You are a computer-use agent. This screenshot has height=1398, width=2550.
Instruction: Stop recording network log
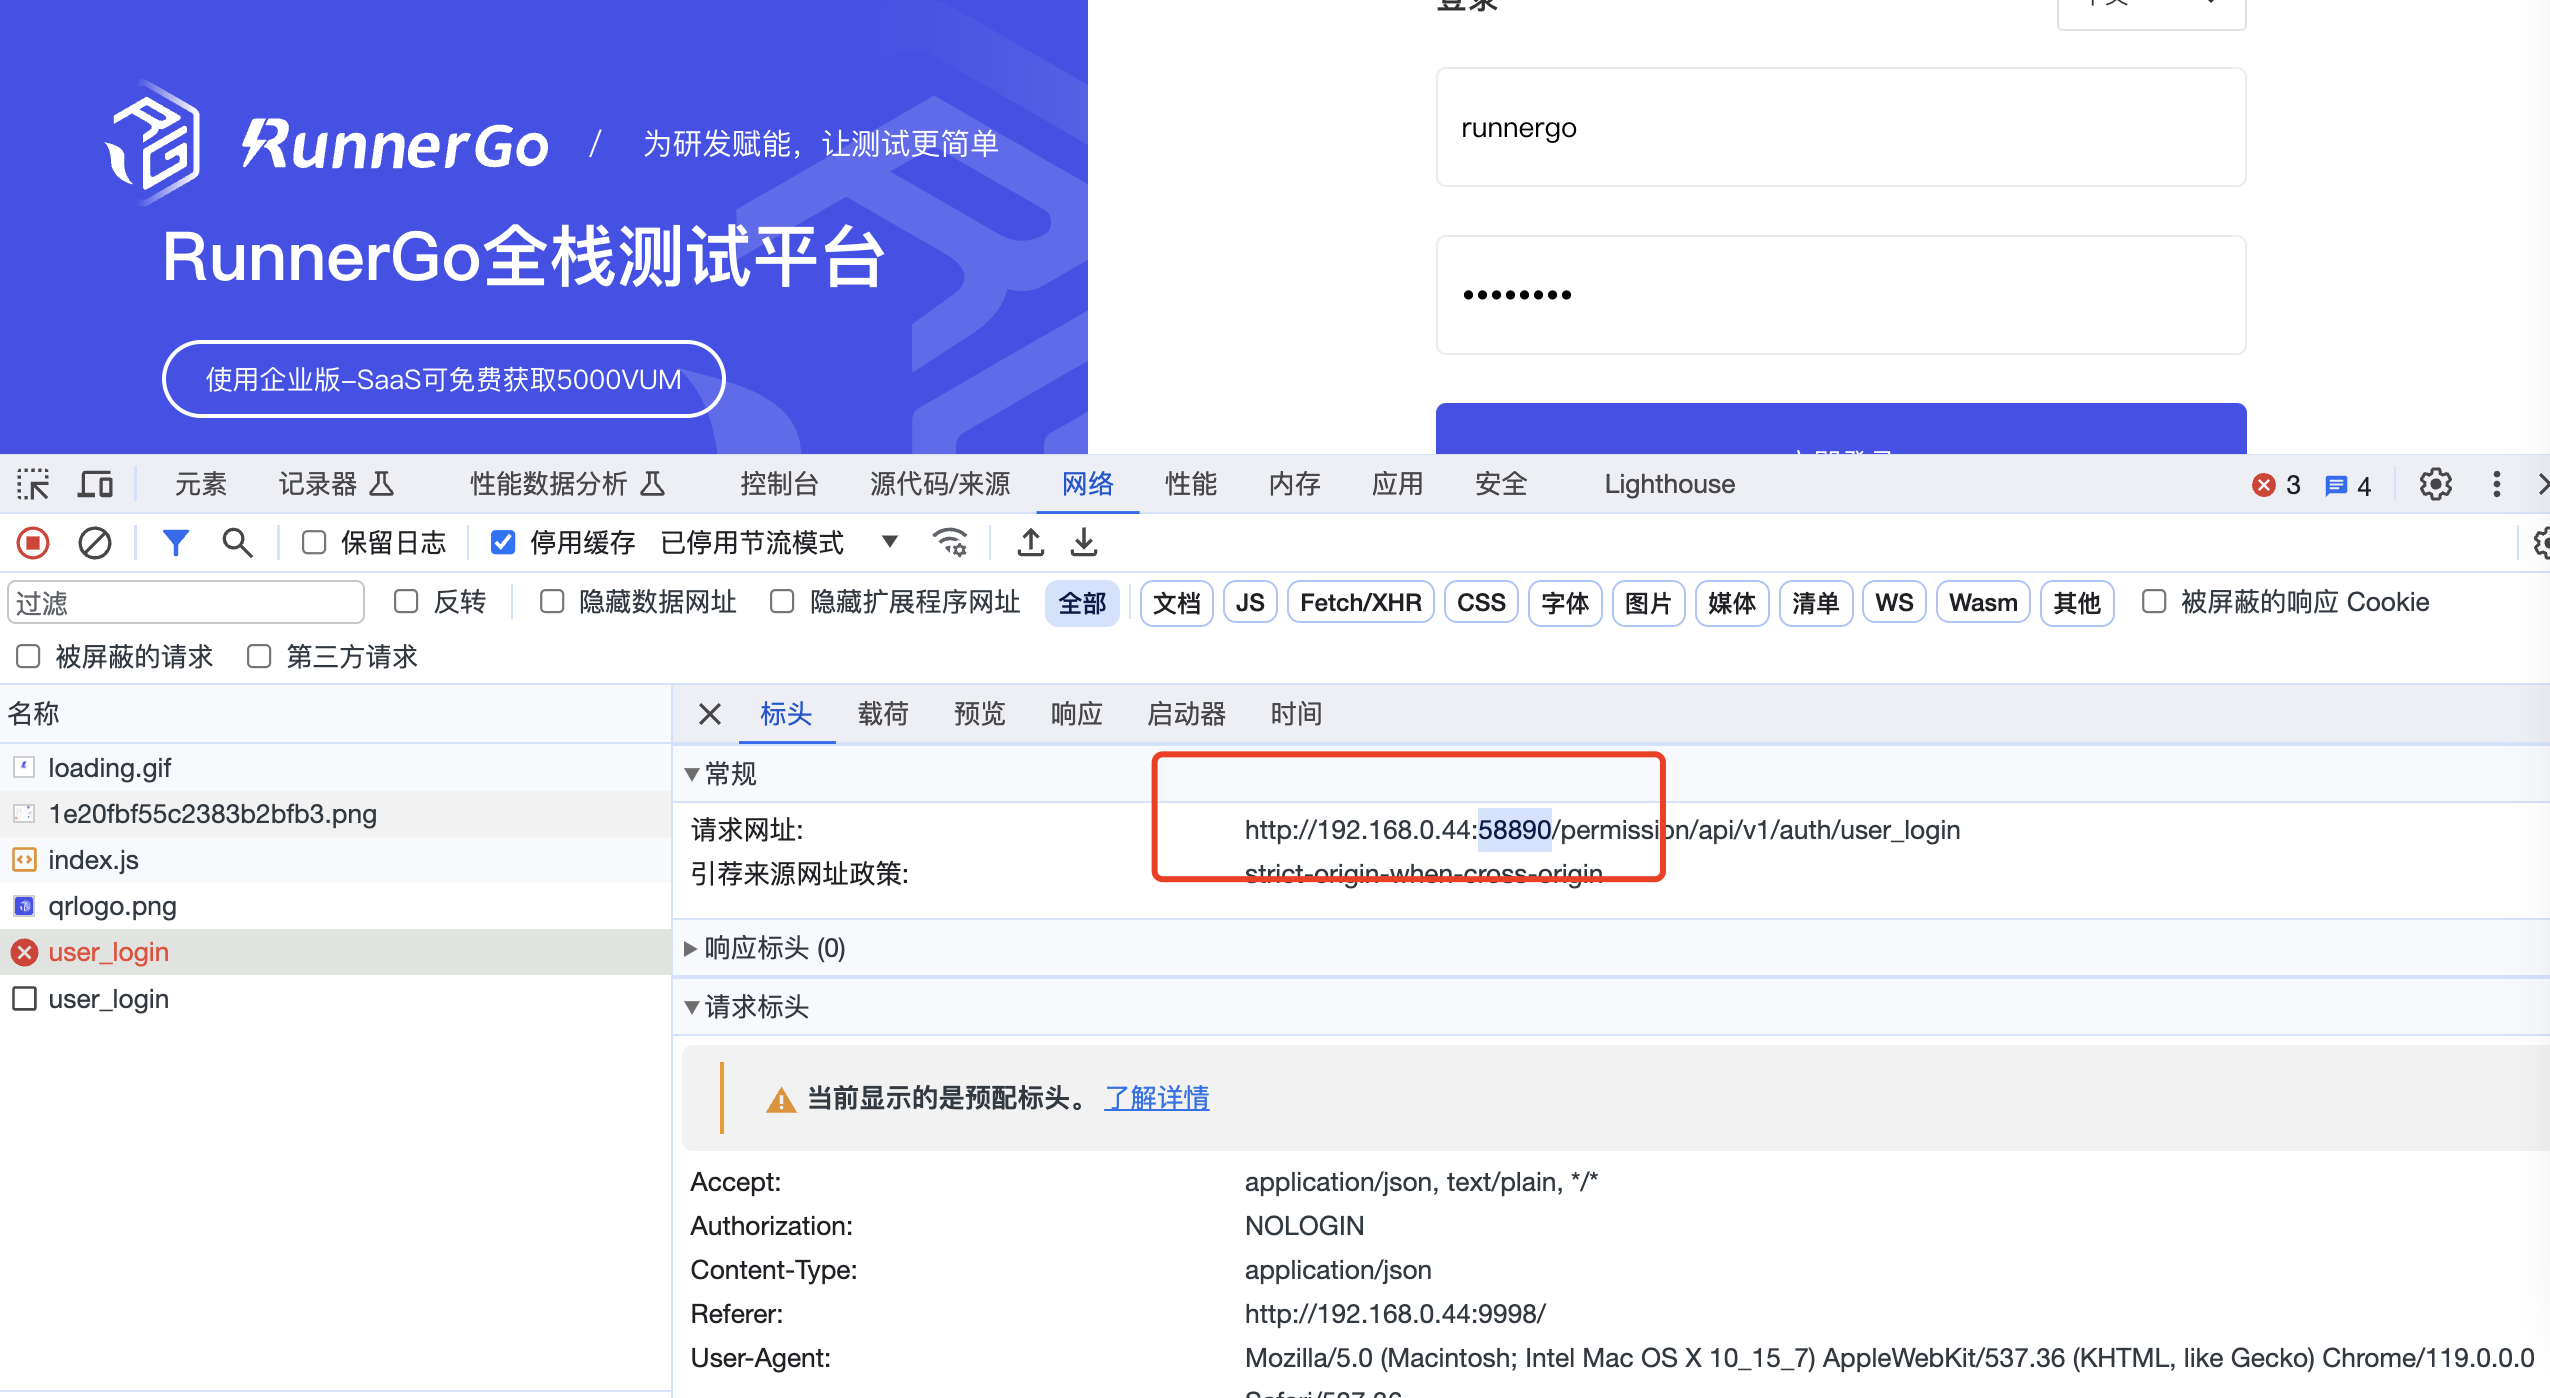[33, 543]
